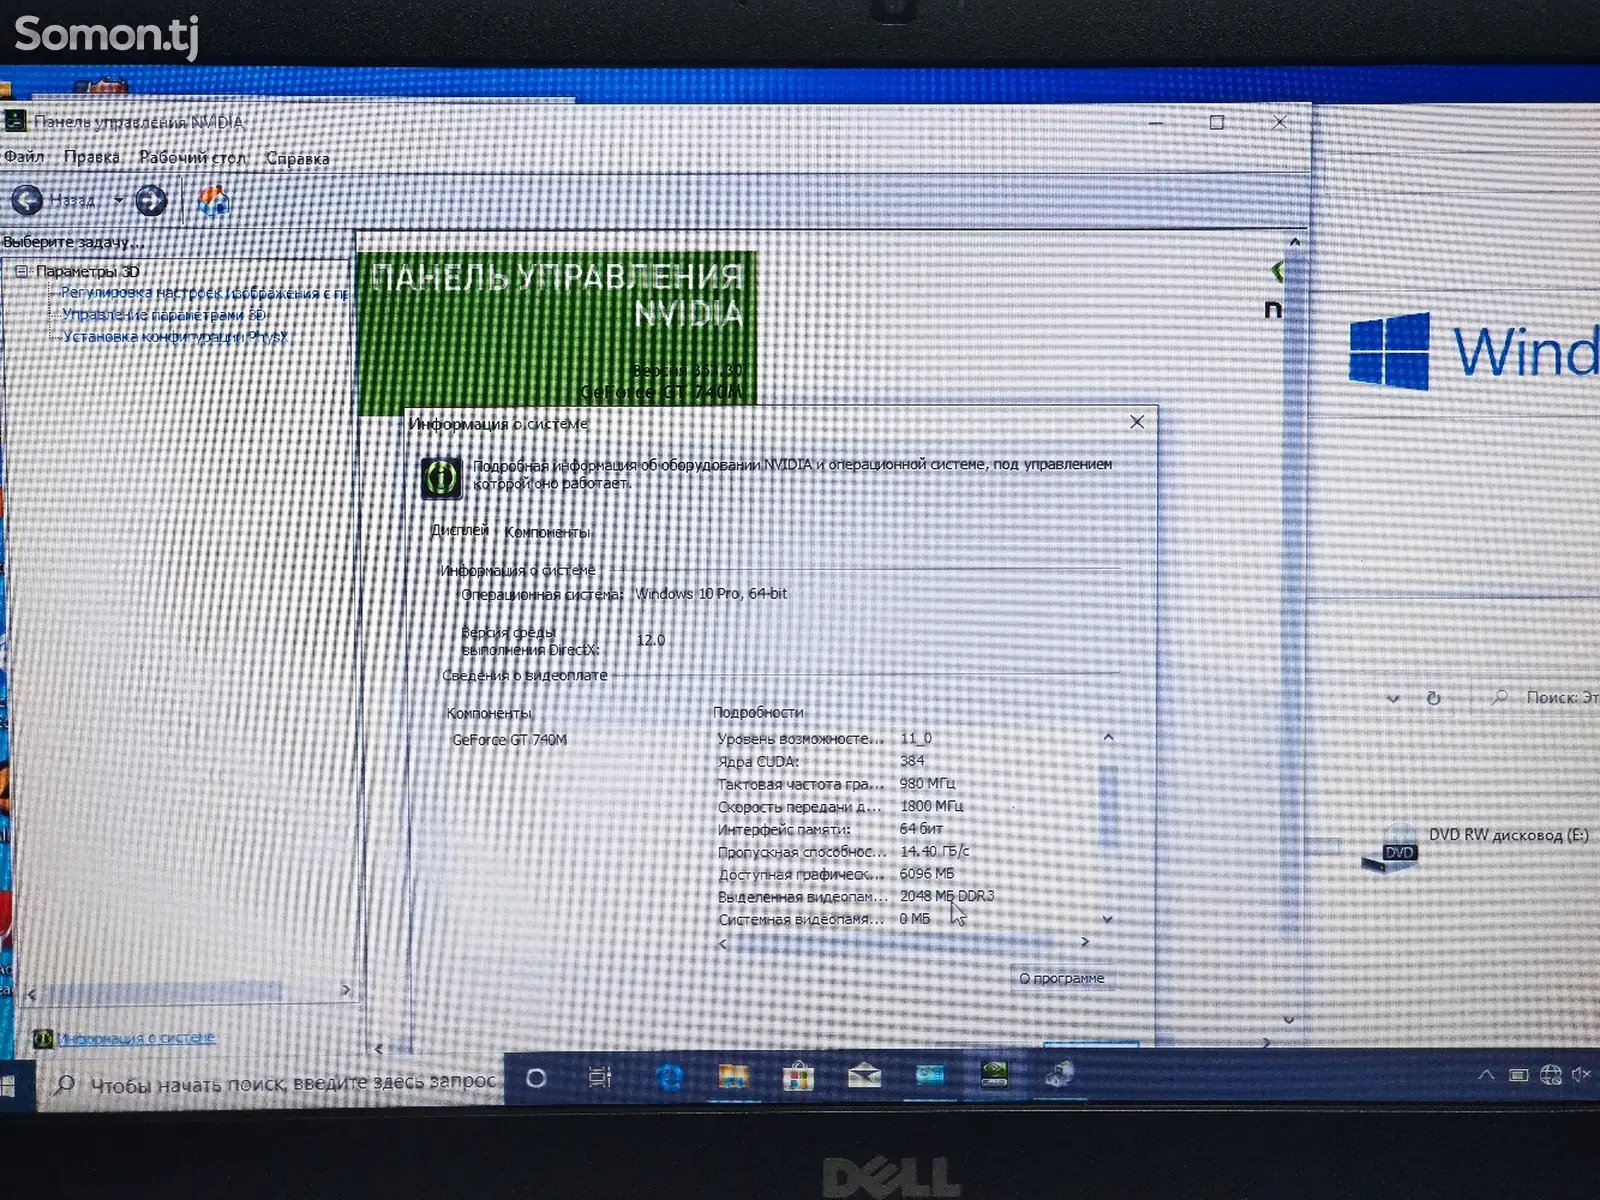Close the Информация о системе dialog
This screenshot has width=1600, height=1200.
click(x=1137, y=422)
